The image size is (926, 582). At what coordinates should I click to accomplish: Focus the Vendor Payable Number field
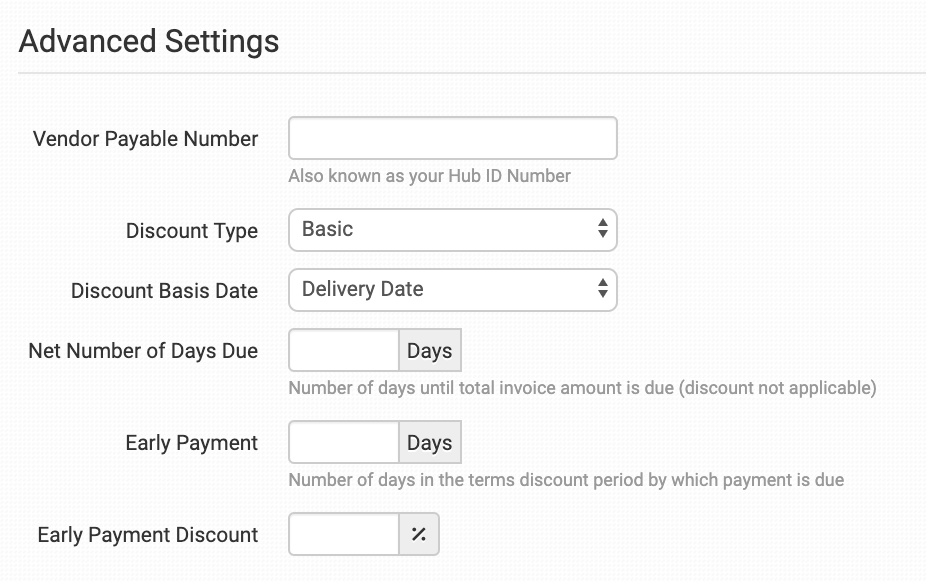[x=452, y=138]
